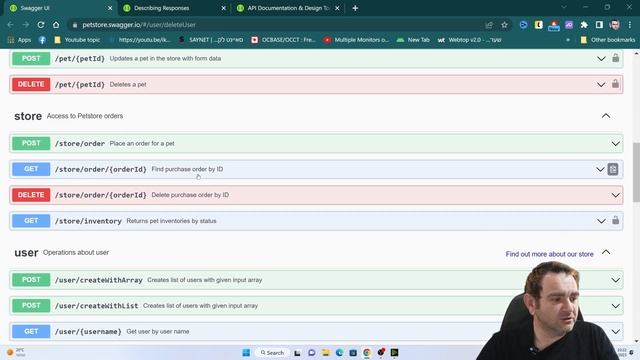Expand GET /store/inventory chevron
This screenshot has height=360, width=640.
pyautogui.click(x=601, y=221)
